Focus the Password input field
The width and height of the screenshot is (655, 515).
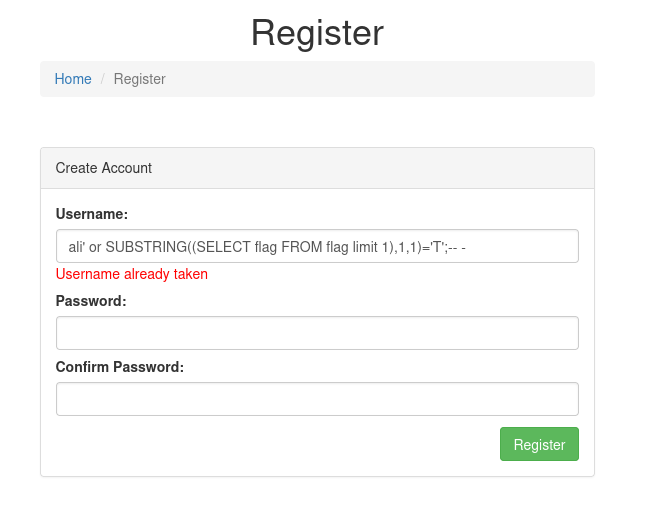[317, 333]
